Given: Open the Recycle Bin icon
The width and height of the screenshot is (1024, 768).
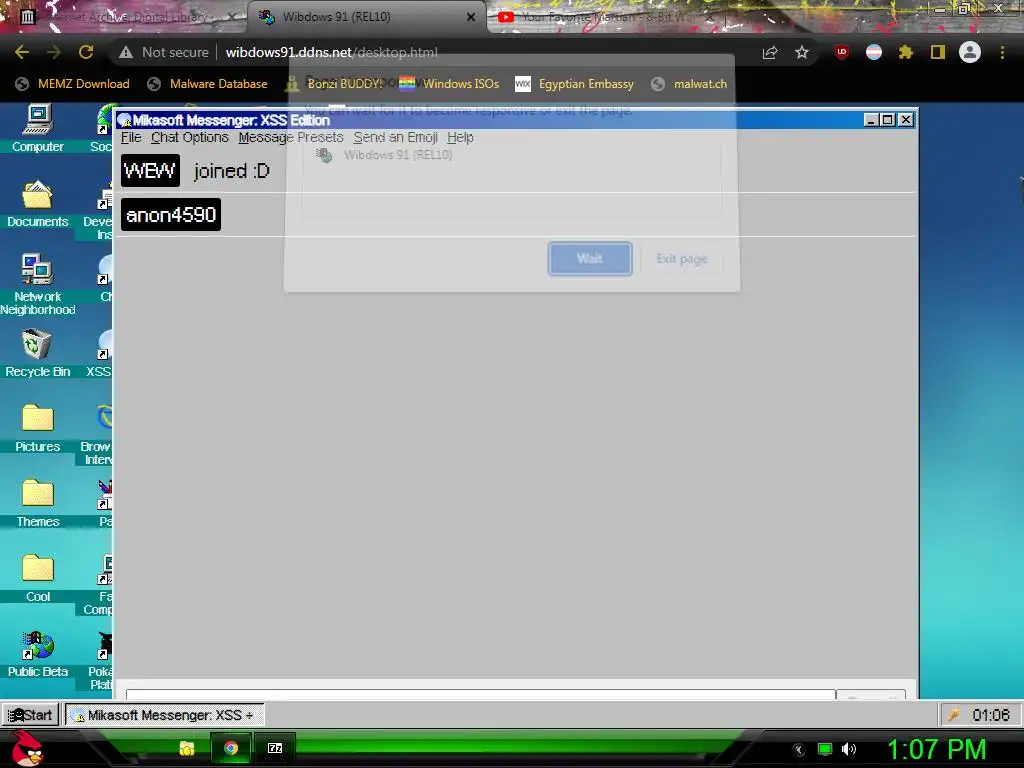Looking at the screenshot, I should [x=38, y=353].
